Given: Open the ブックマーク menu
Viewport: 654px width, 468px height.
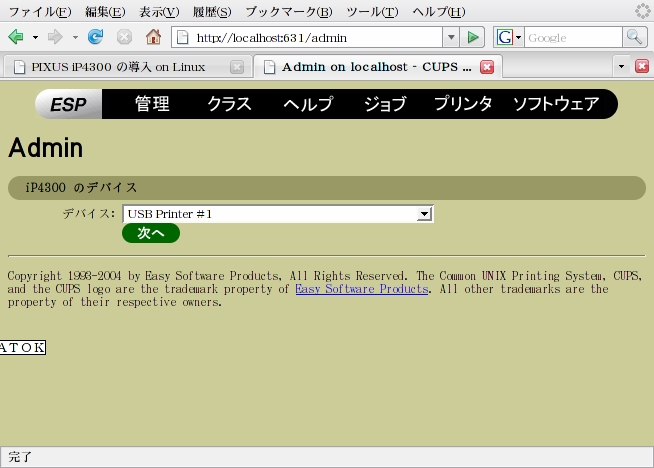Looking at the screenshot, I should pos(289,12).
